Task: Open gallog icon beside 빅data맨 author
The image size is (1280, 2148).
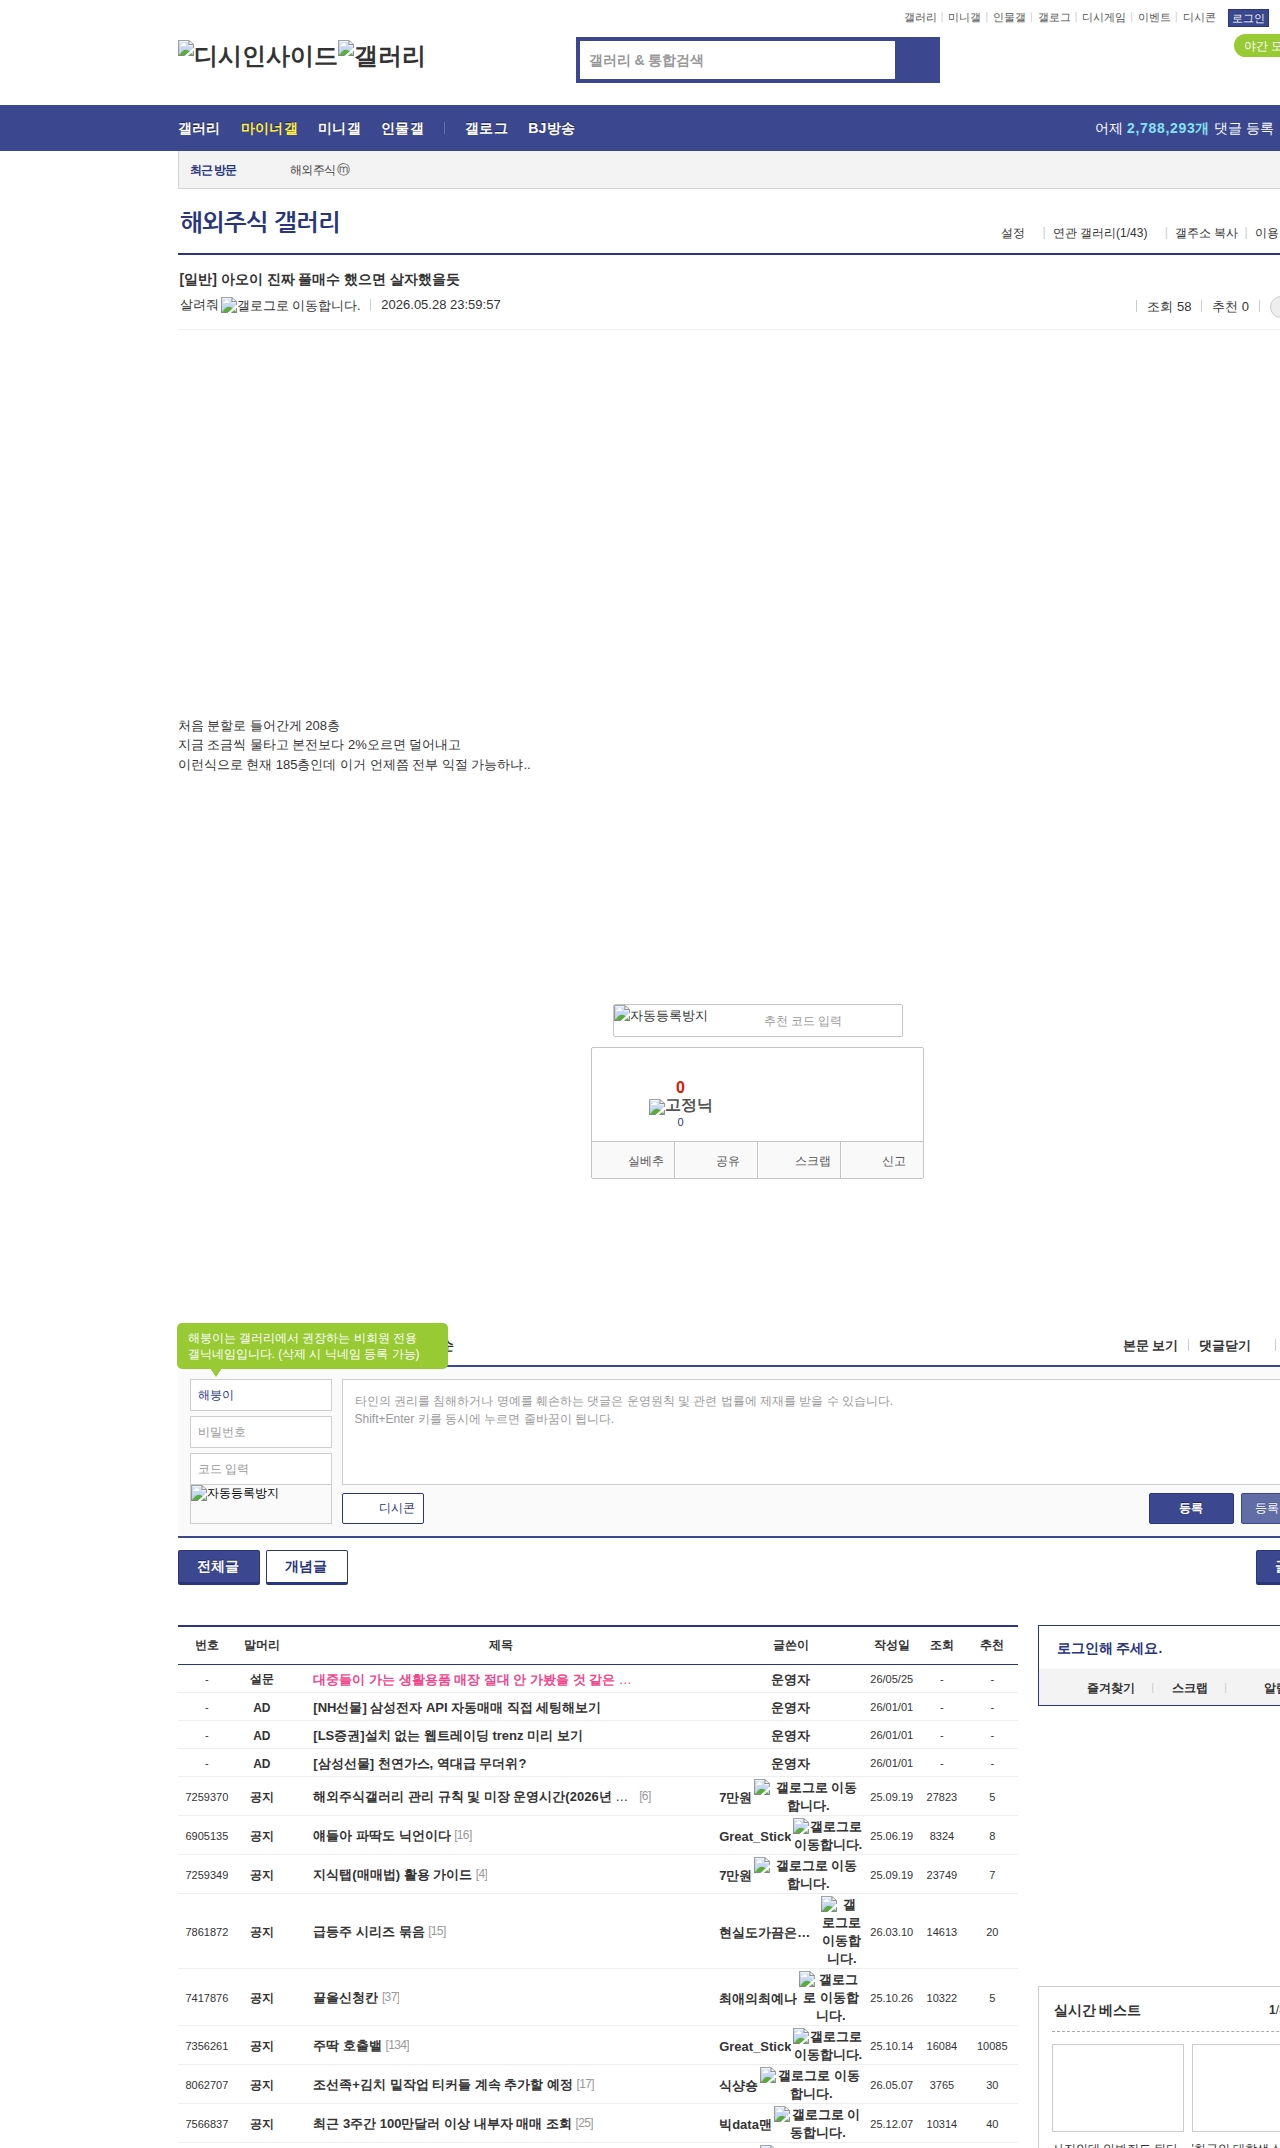Action: point(817,2123)
